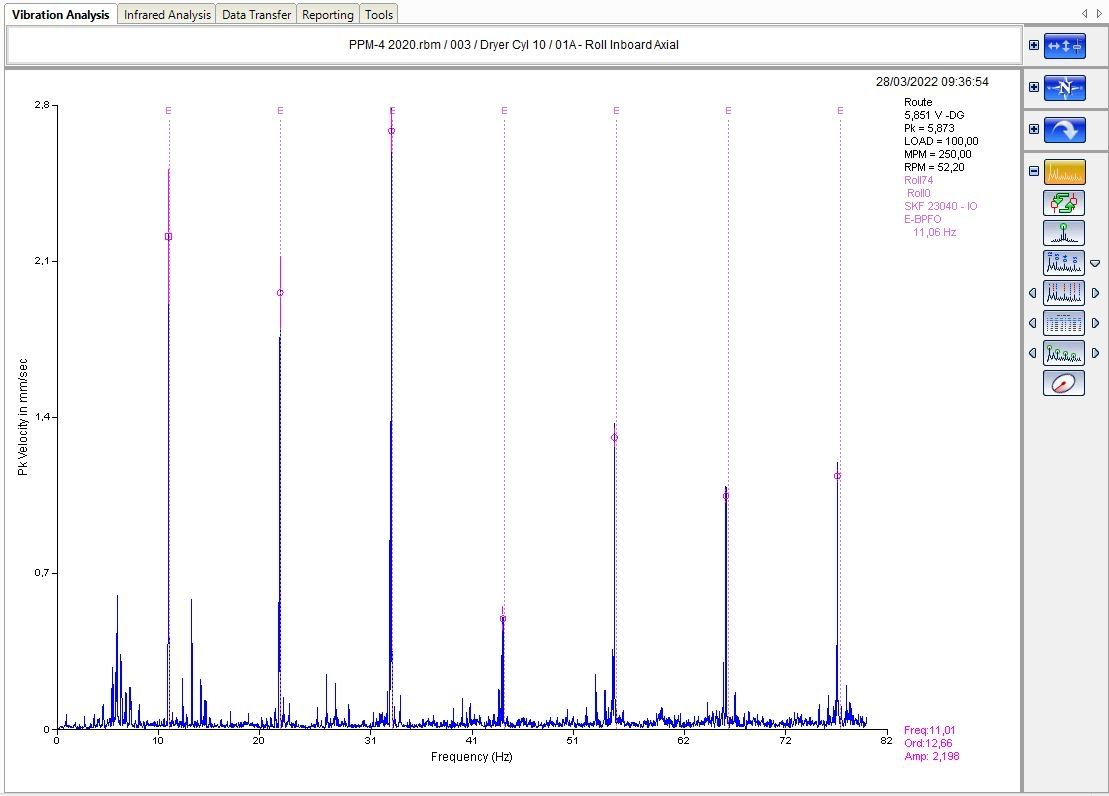
Task: Click the compass navigation icon
Action: click(1064, 88)
